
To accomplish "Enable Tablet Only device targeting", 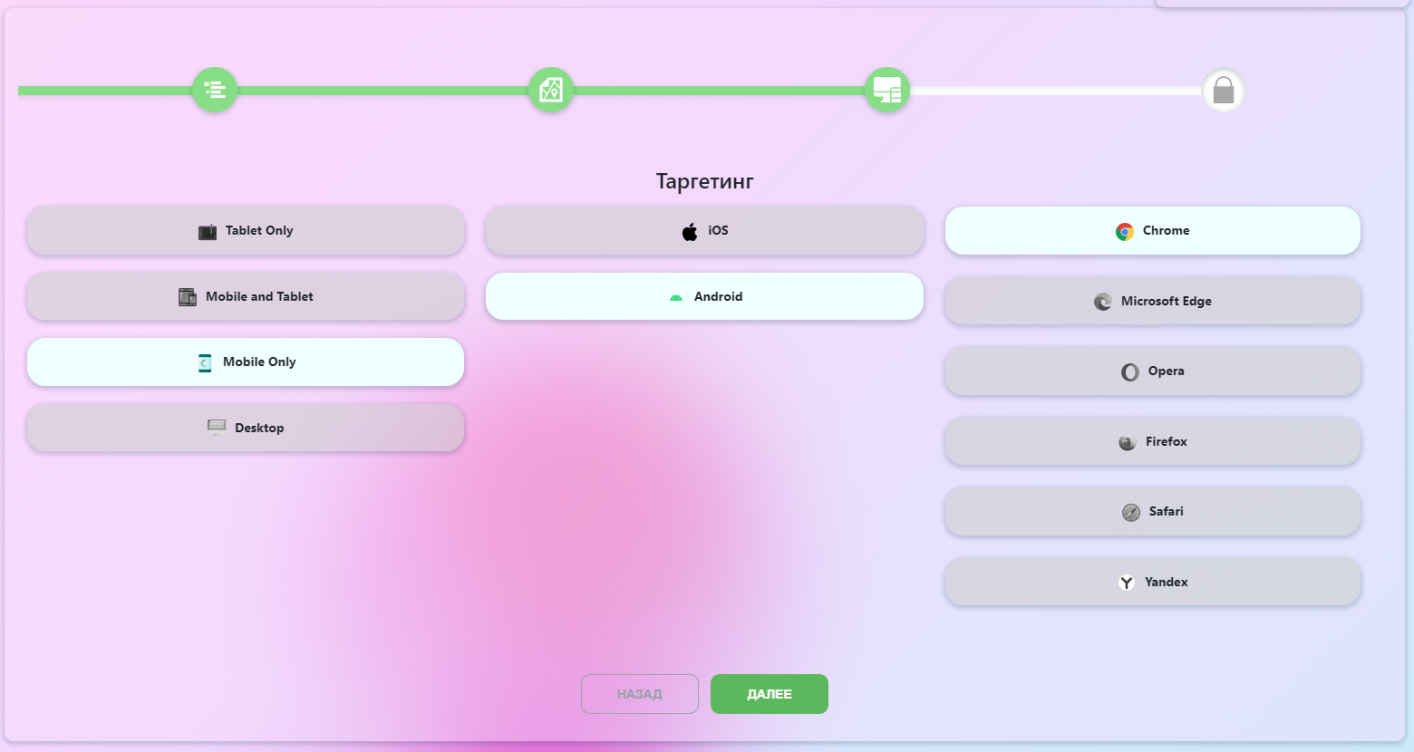I will 245,231.
